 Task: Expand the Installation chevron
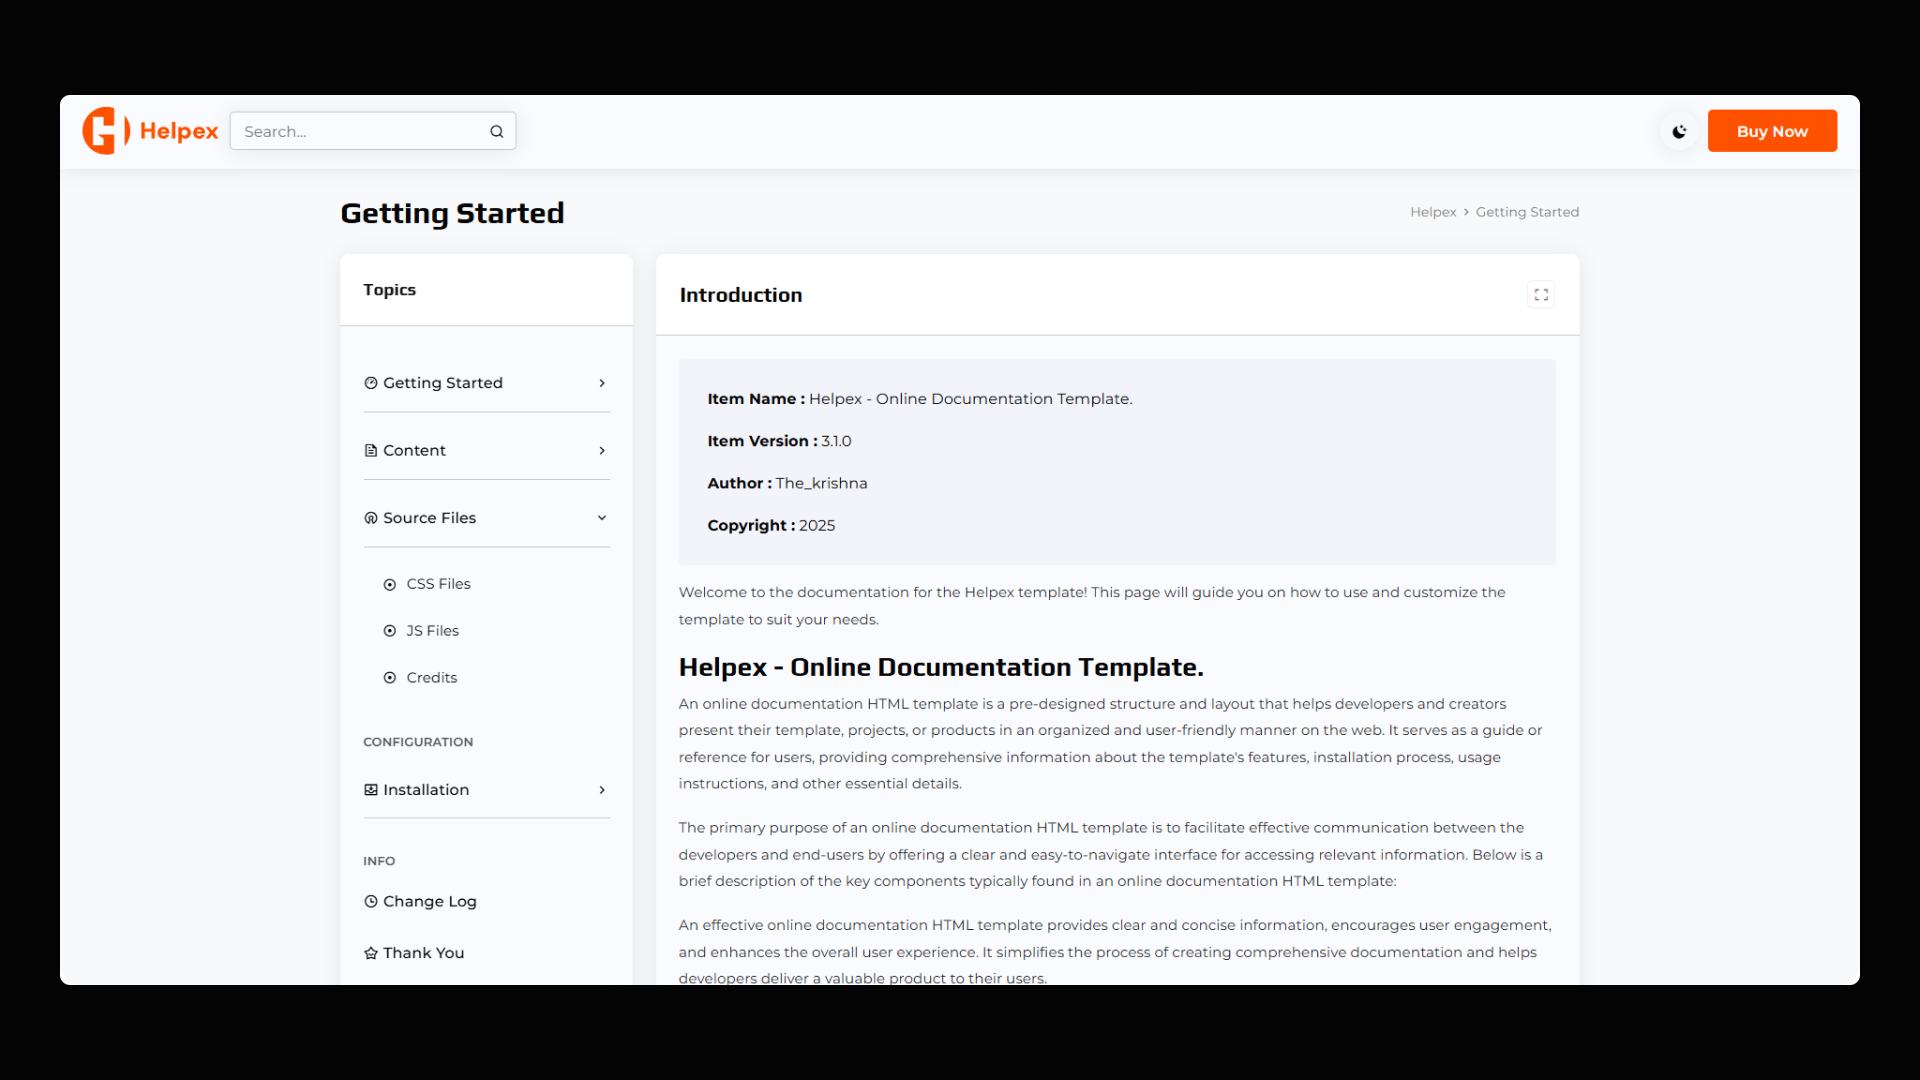pos(602,790)
